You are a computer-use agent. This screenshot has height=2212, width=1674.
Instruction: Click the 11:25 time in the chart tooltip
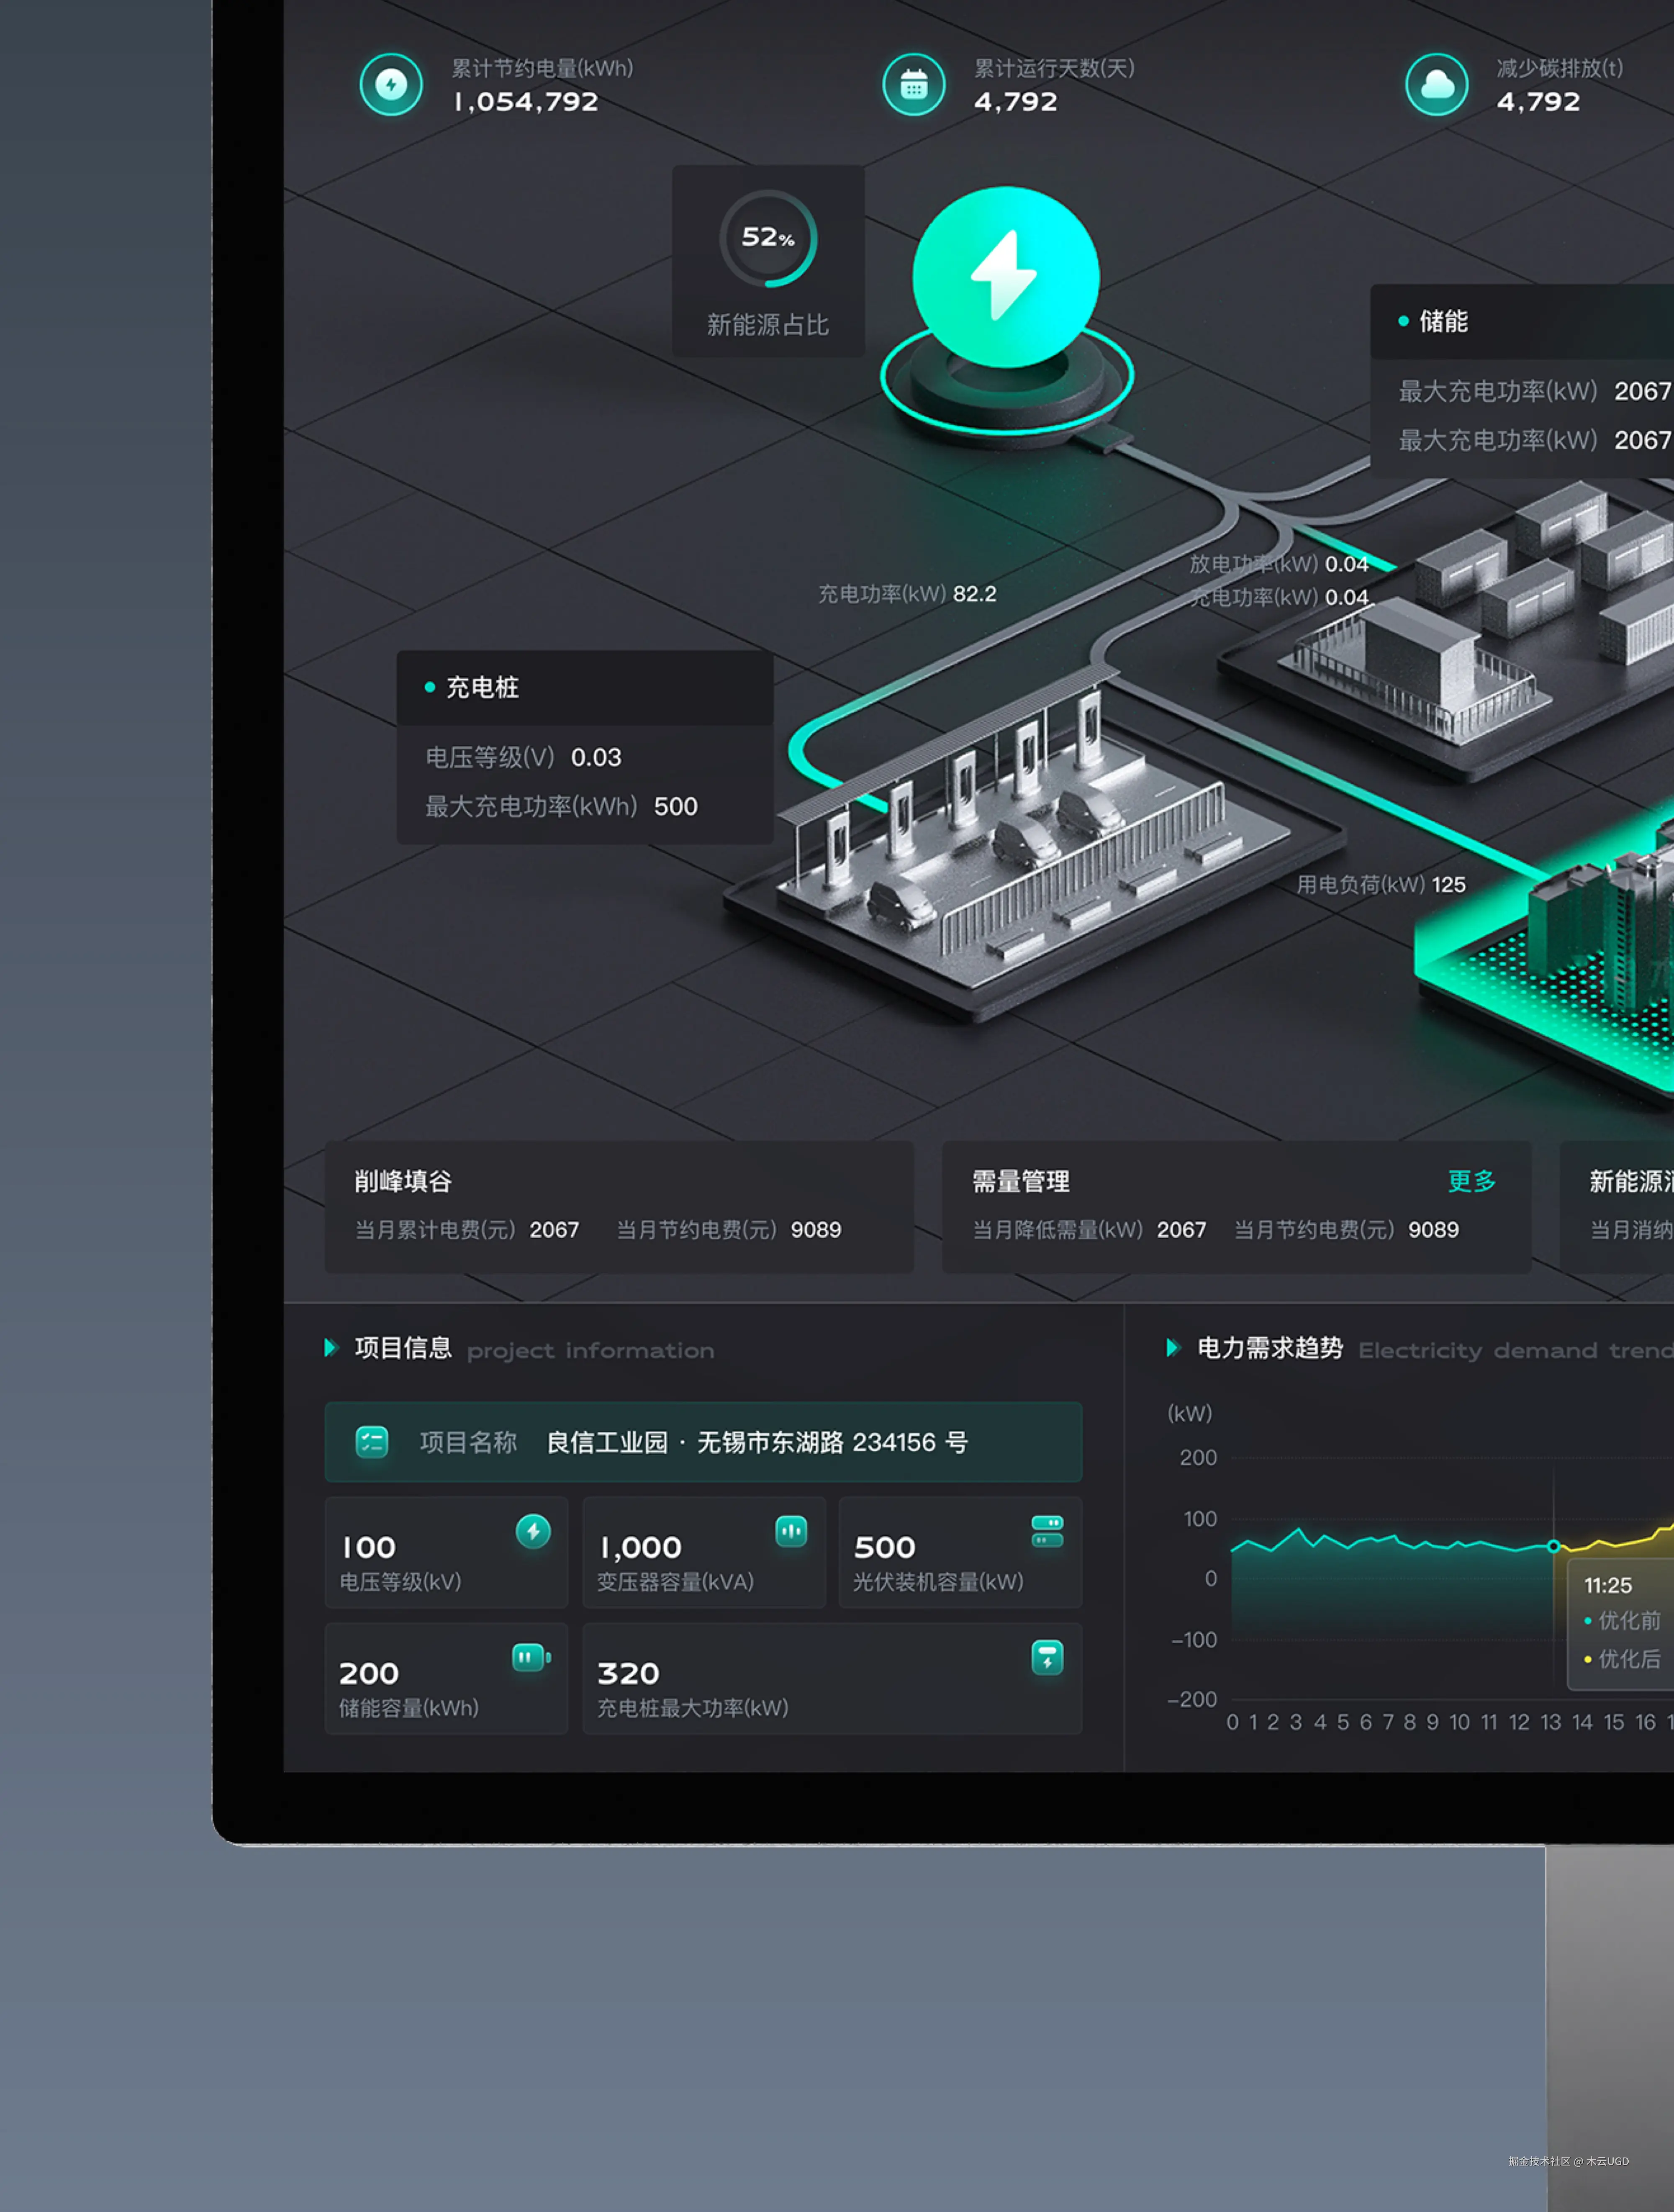click(x=1608, y=1585)
